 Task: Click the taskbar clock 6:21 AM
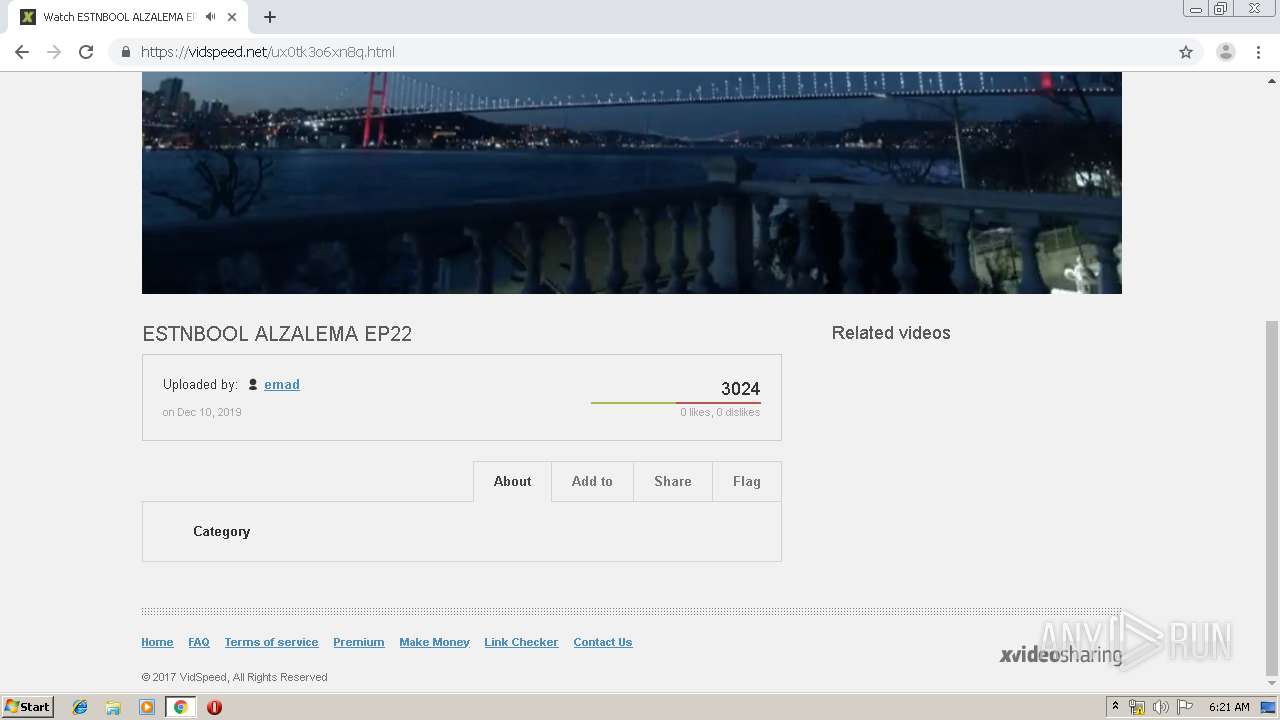point(1229,707)
